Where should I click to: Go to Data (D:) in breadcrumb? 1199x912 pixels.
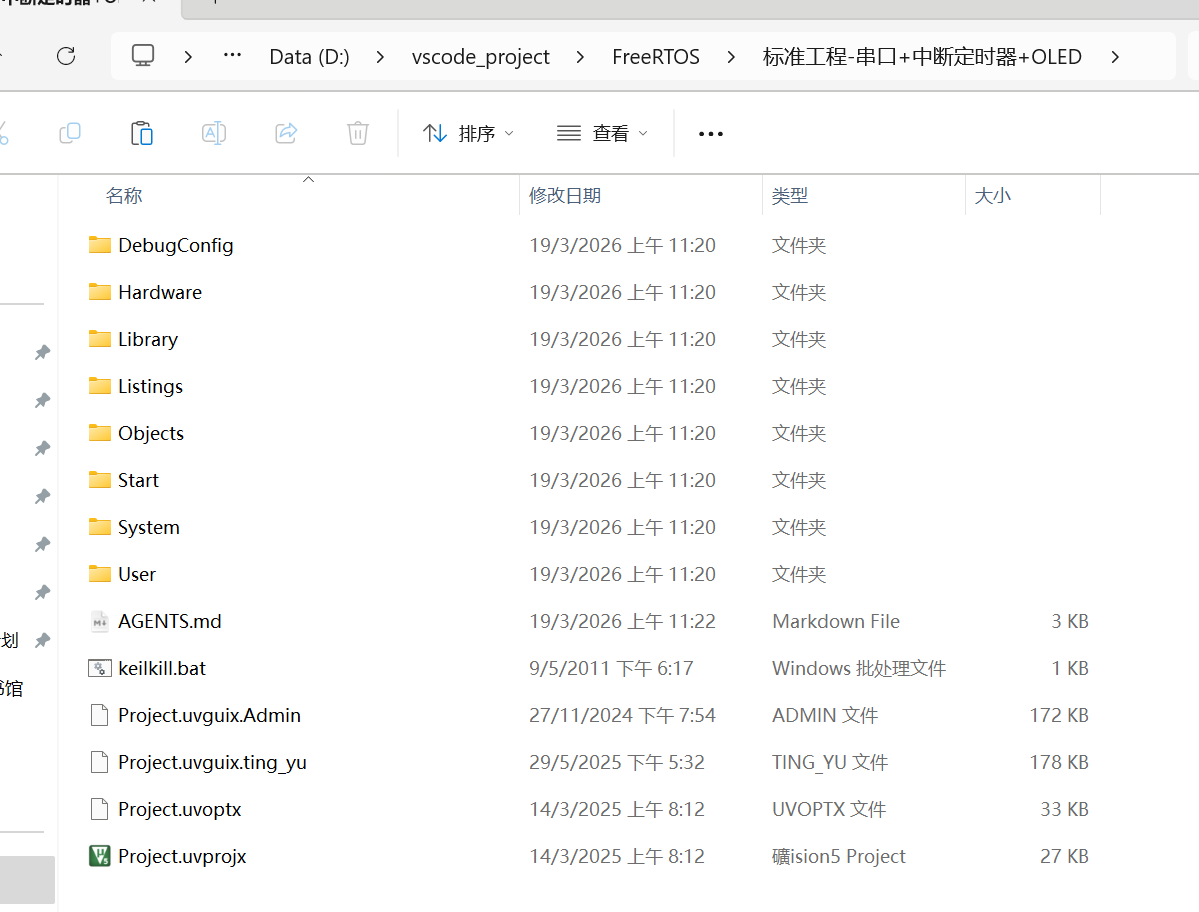click(309, 57)
